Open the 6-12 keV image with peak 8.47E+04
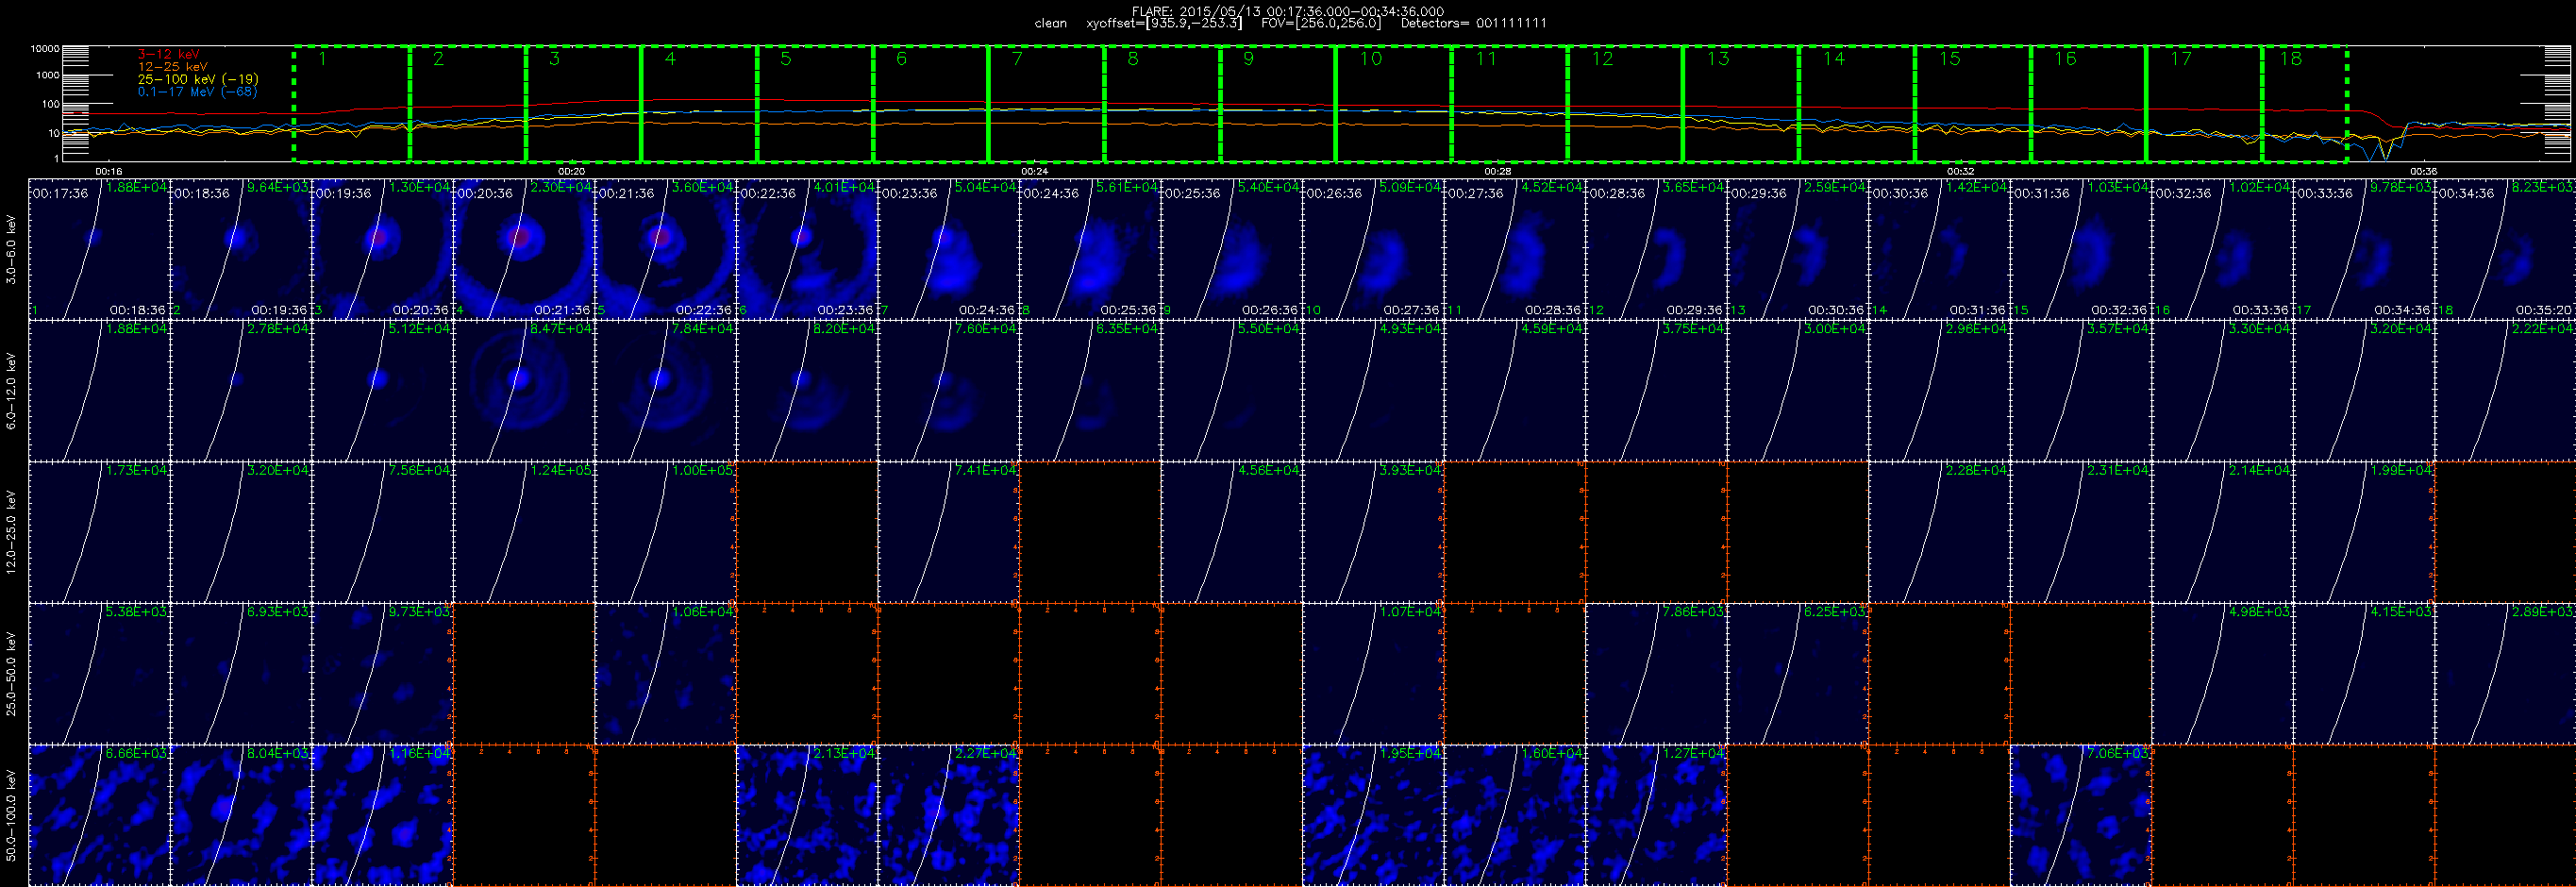The height and width of the screenshot is (887, 2576). tap(524, 391)
